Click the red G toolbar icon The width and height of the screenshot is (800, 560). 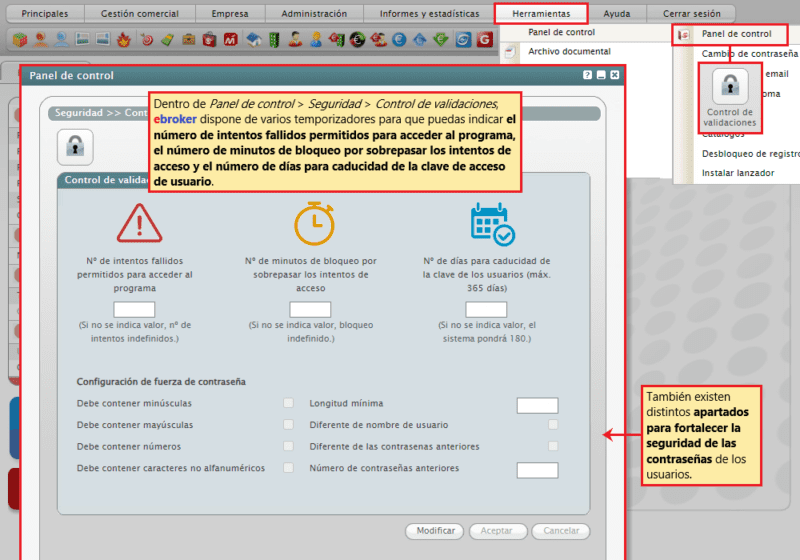tap(484, 39)
